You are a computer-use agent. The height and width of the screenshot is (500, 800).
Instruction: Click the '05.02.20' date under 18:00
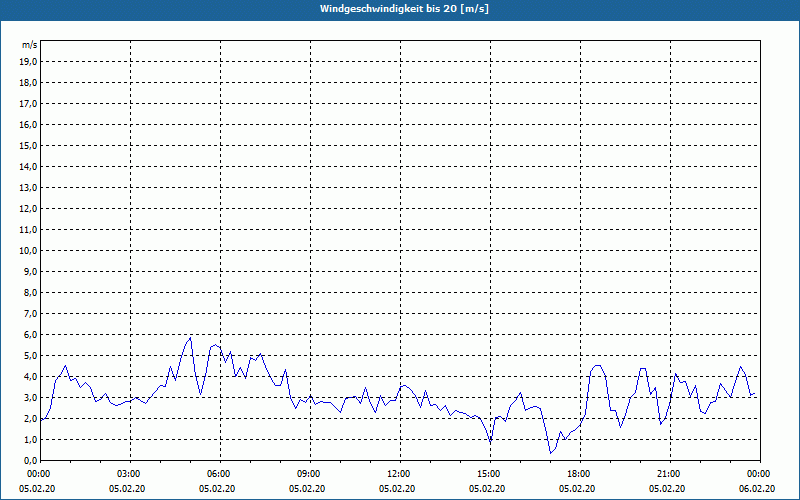click(577, 489)
